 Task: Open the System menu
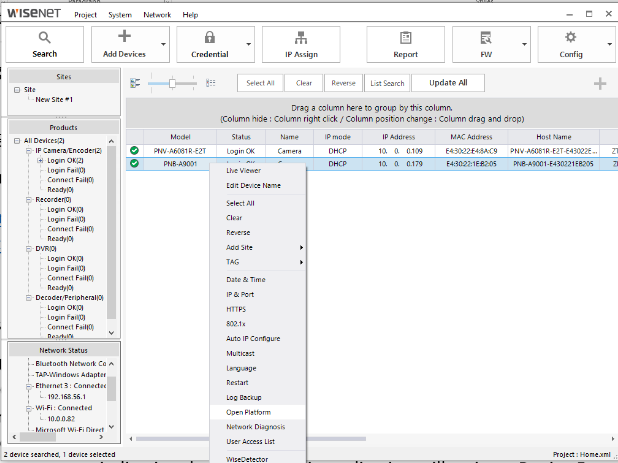click(x=120, y=15)
